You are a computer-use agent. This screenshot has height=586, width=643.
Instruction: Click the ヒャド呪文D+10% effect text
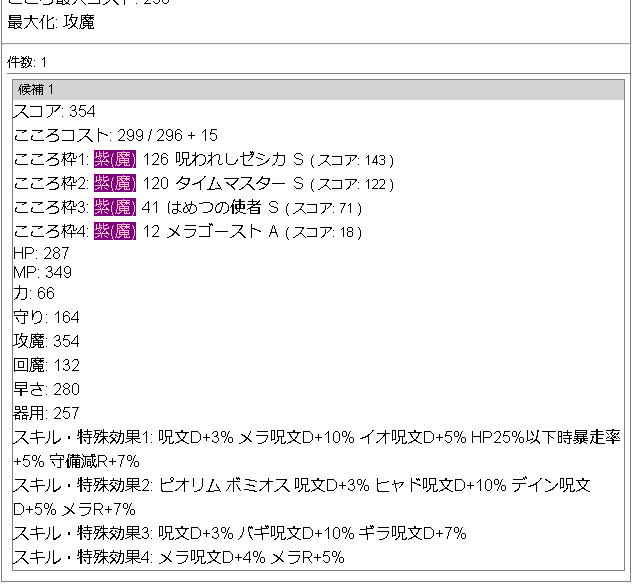point(441,485)
